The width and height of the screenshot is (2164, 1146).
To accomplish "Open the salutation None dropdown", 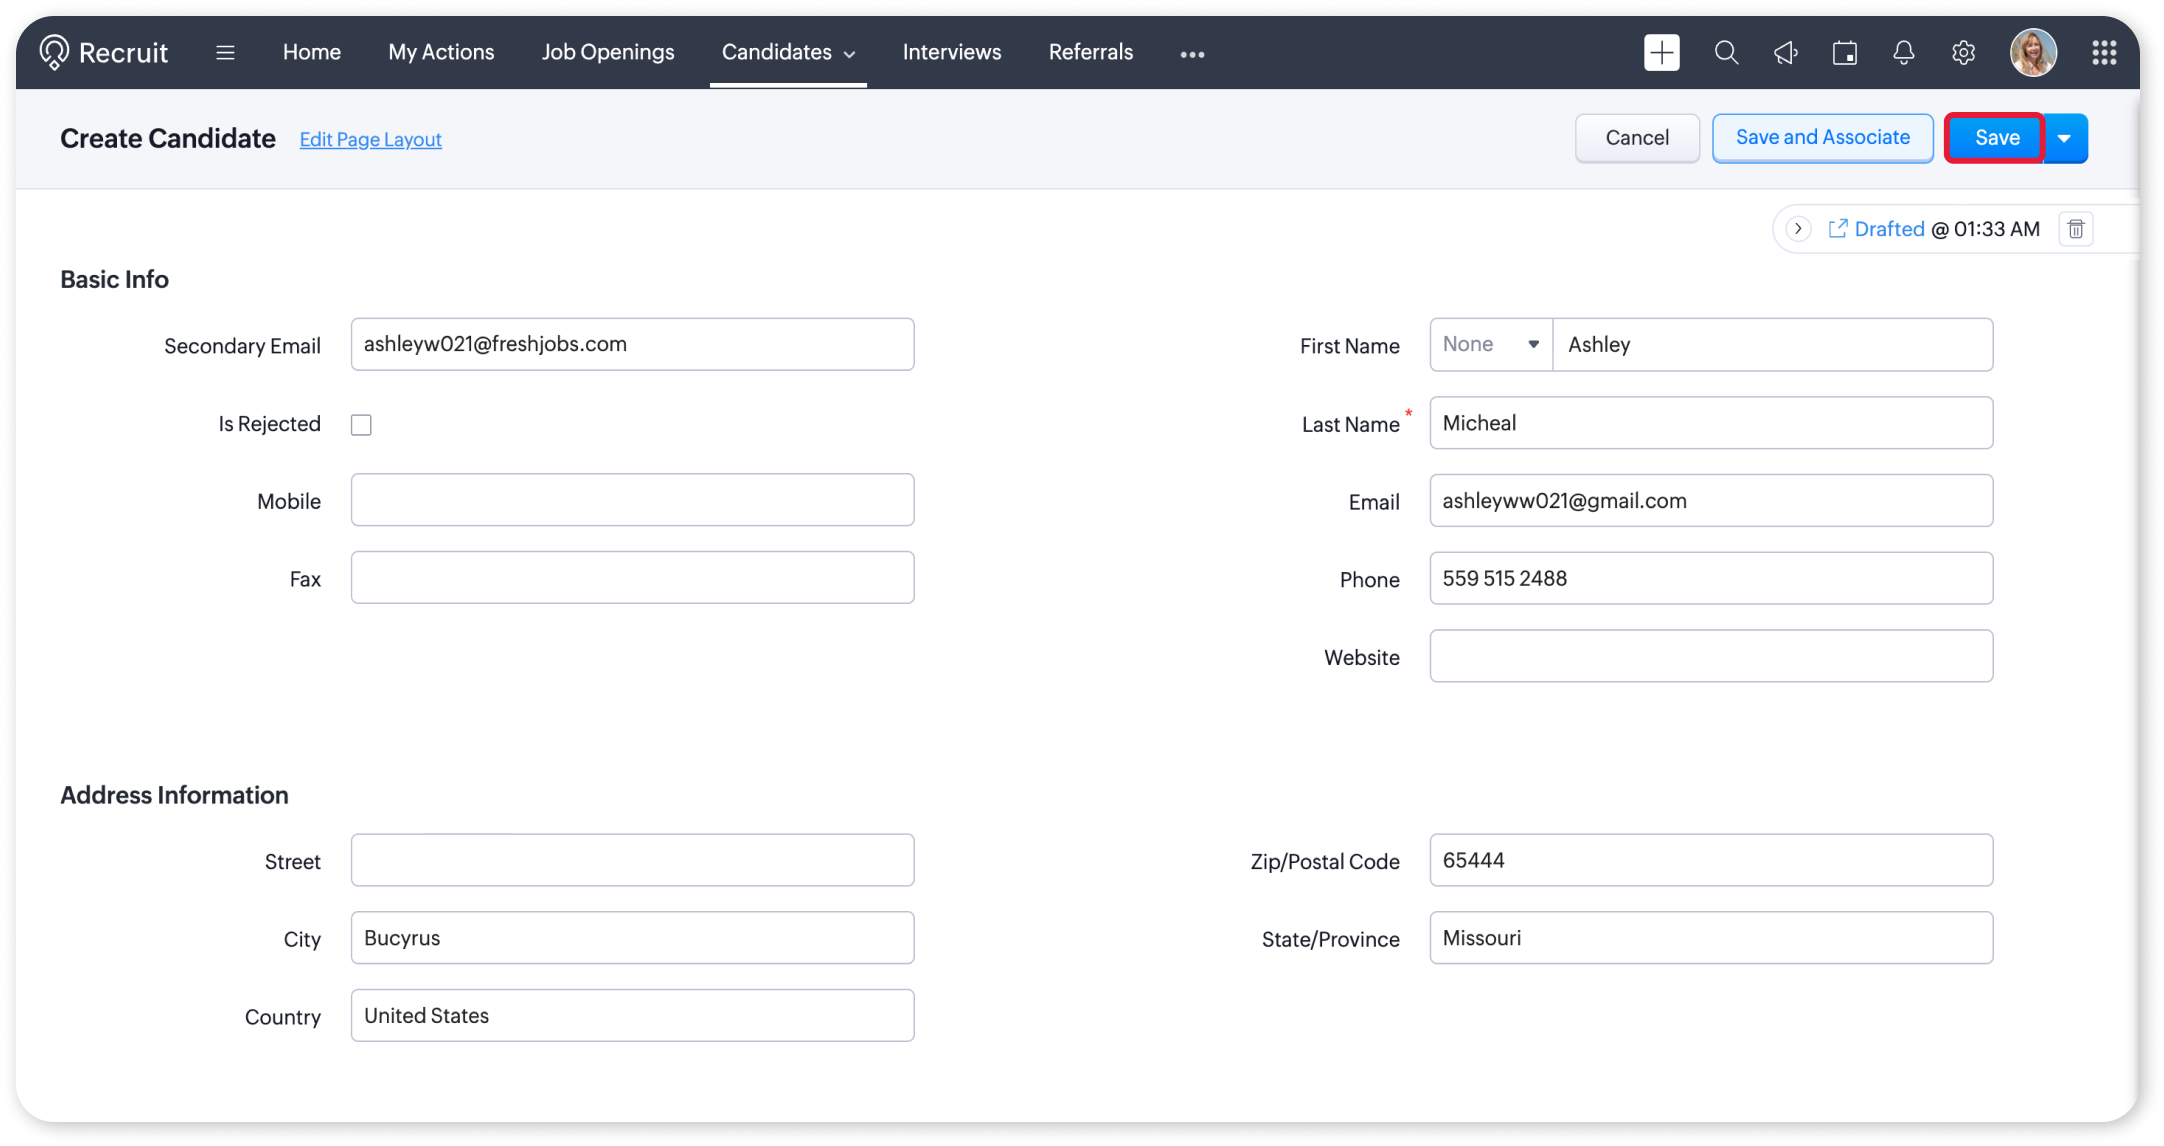I will (1490, 344).
